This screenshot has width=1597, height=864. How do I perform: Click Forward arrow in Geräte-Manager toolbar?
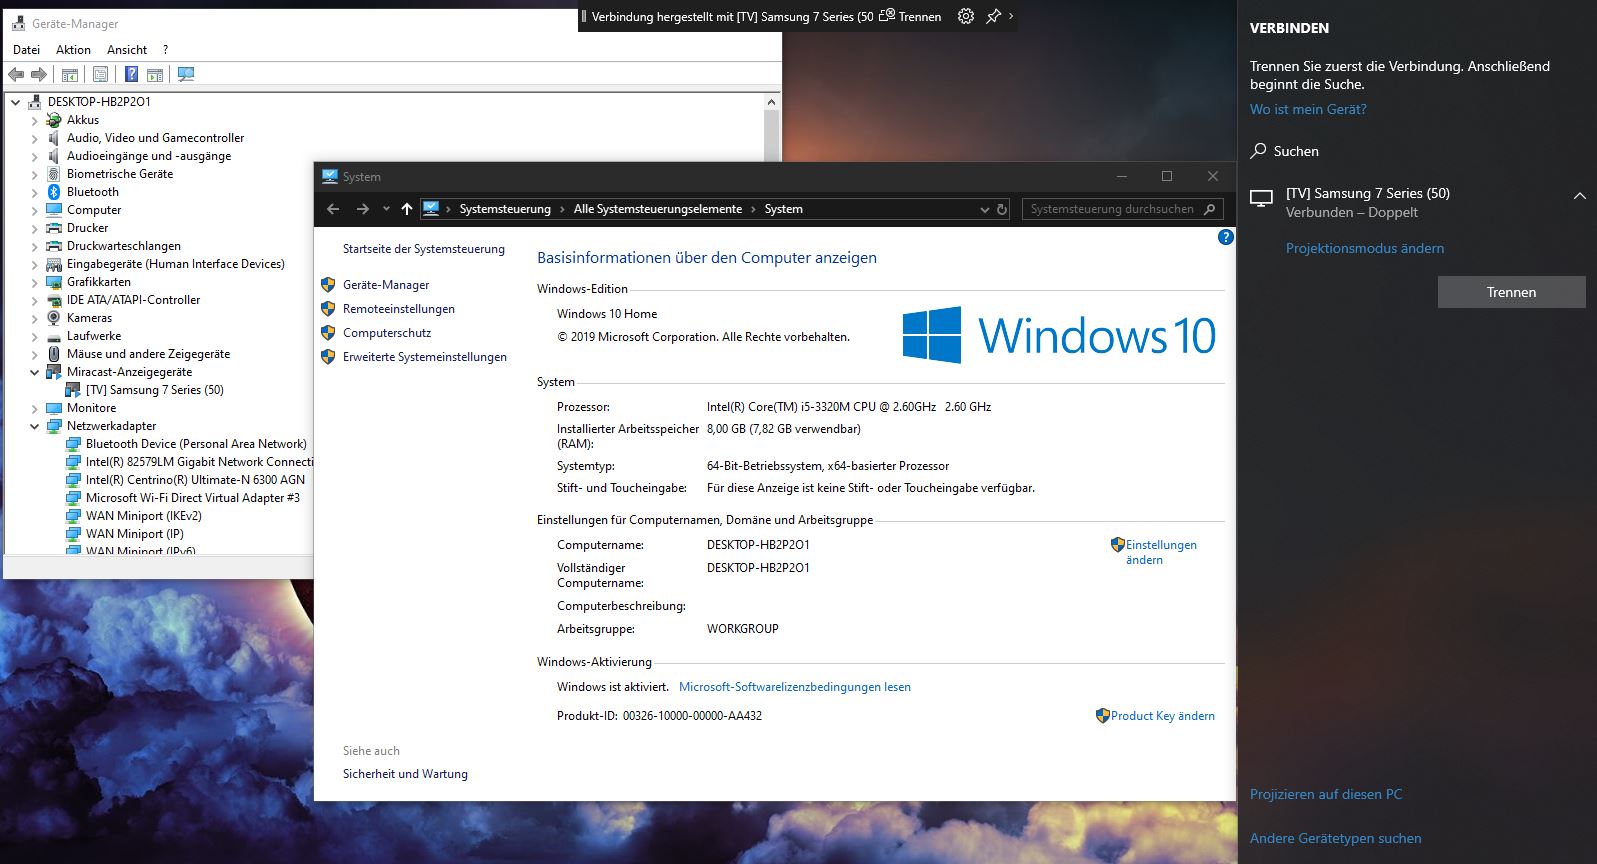[39, 75]
